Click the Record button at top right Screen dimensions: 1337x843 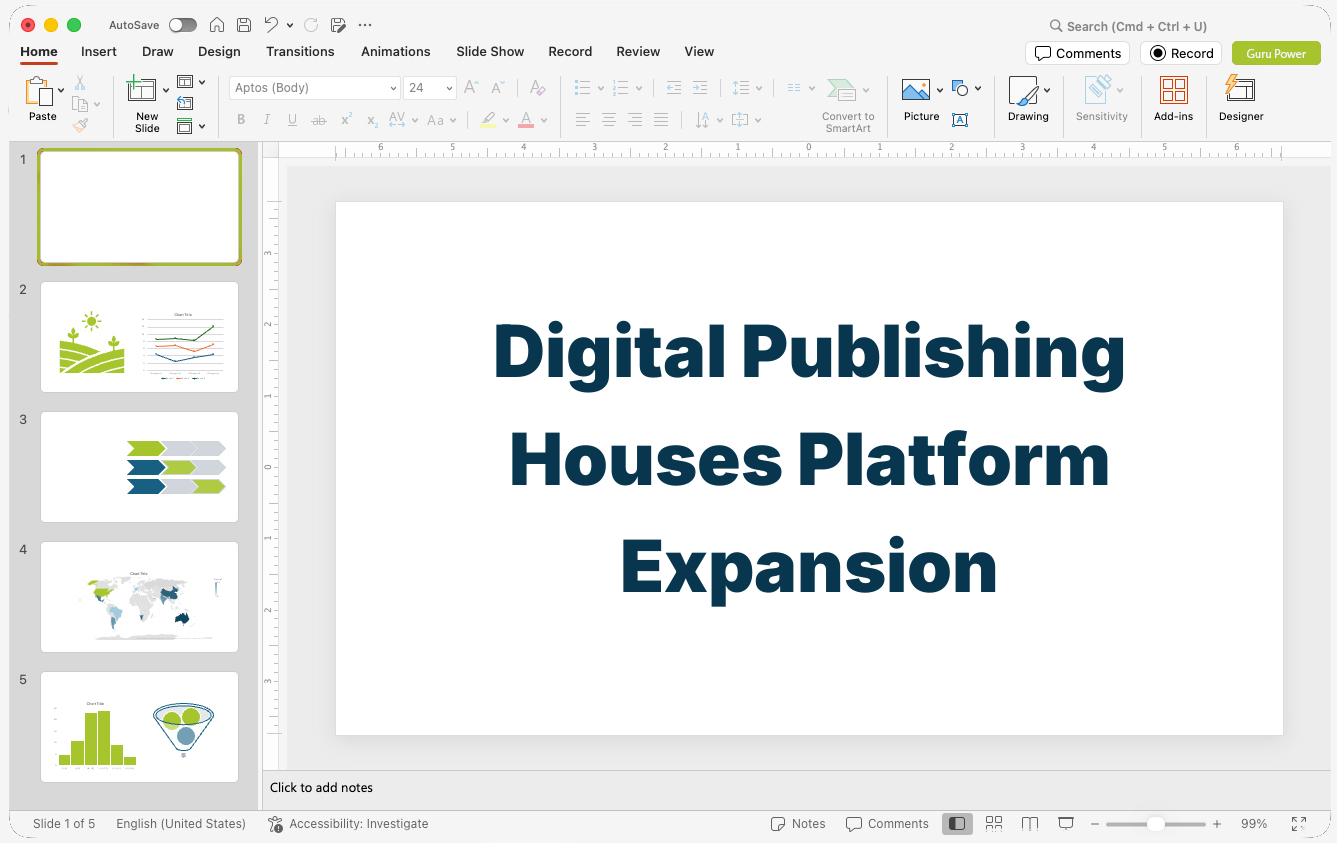click(1181, 53)
